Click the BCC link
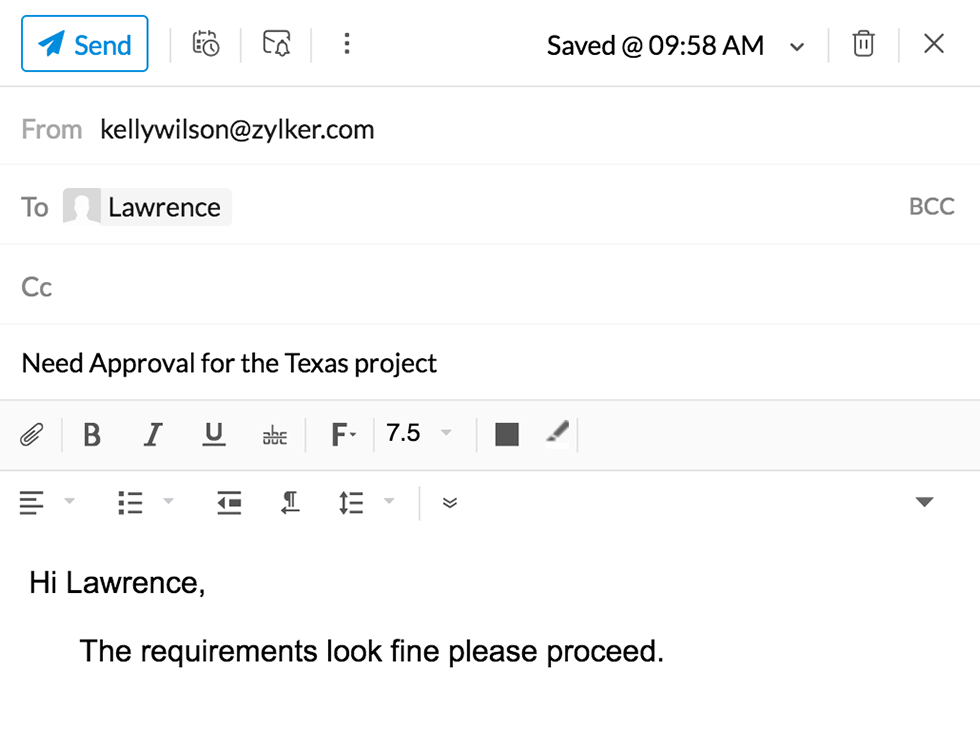 (x=931, y=207)
